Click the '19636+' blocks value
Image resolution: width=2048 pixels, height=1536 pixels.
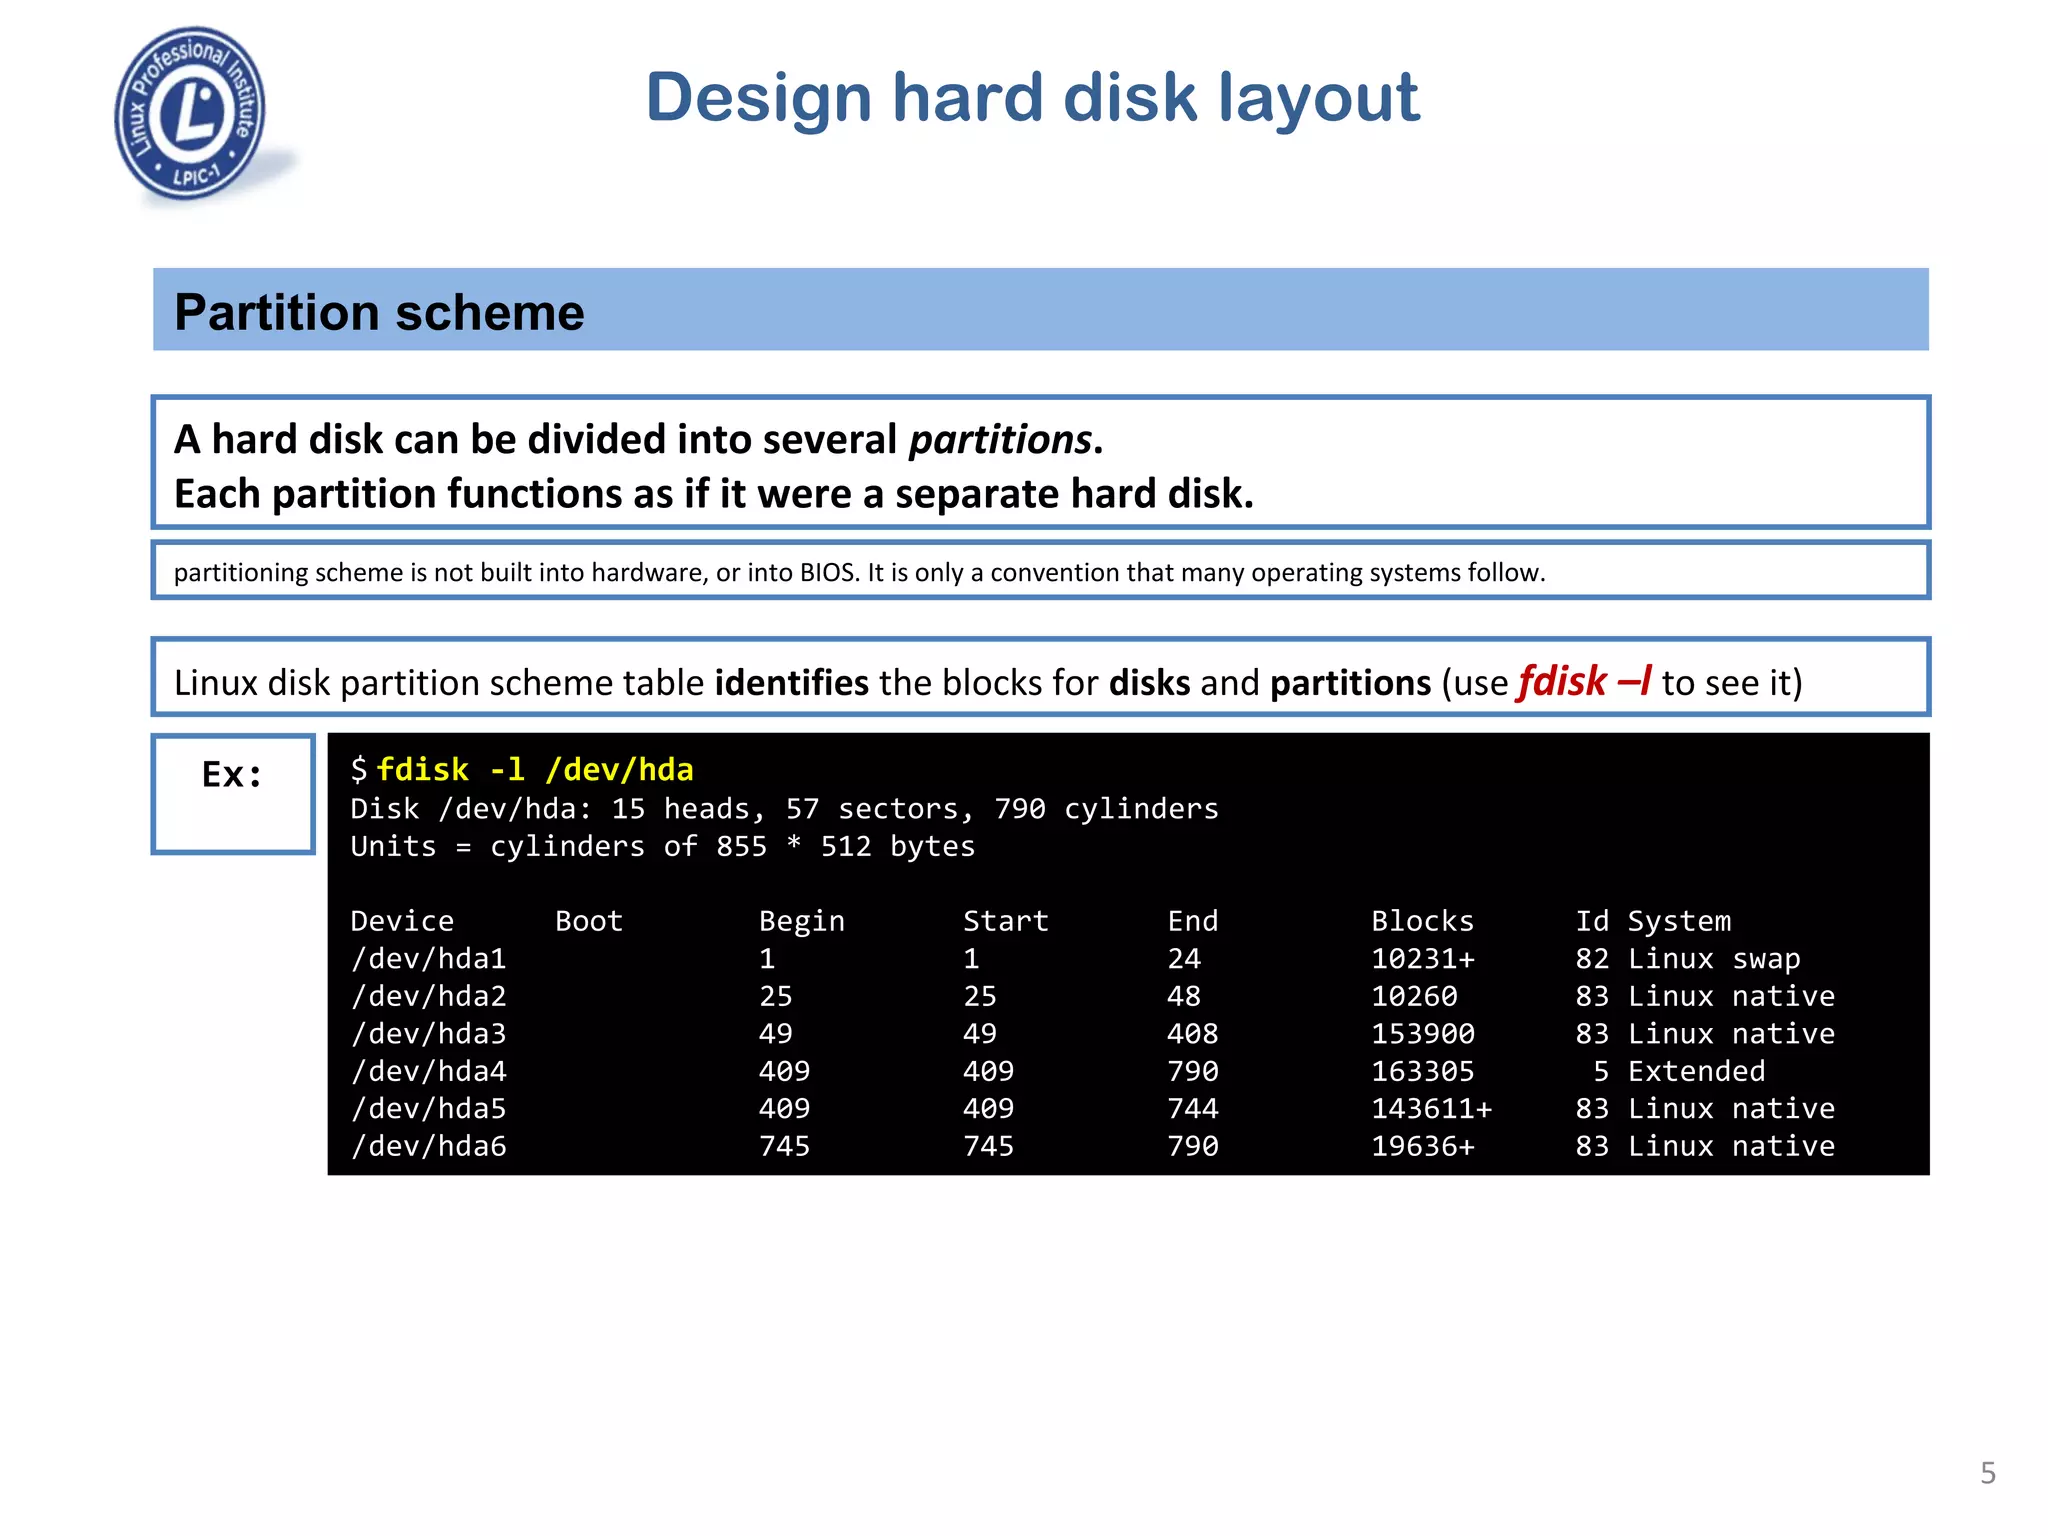tap(1423, 1146)
